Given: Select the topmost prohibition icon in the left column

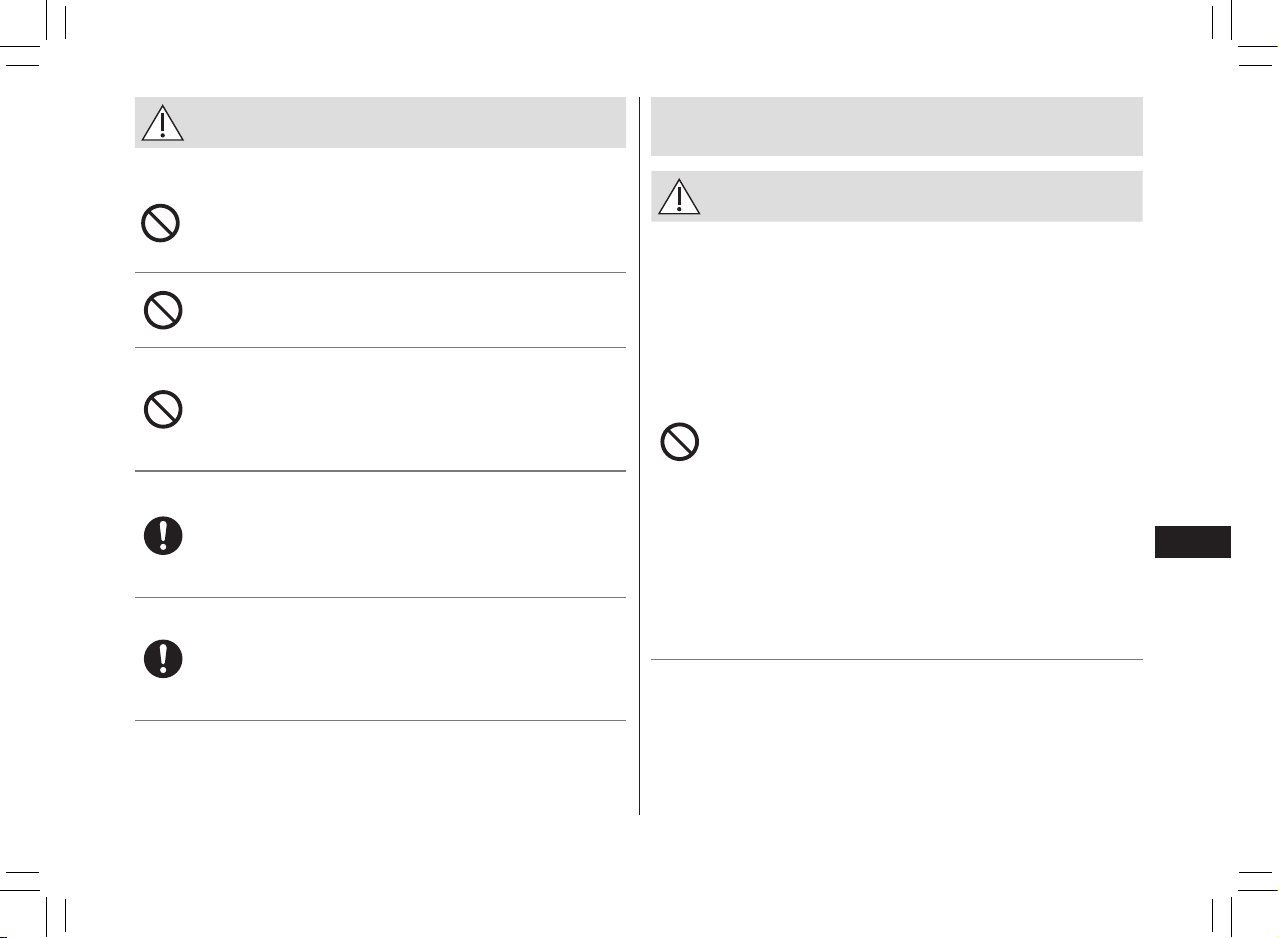Looking at the screenshot, I should [x=161, y=223].
